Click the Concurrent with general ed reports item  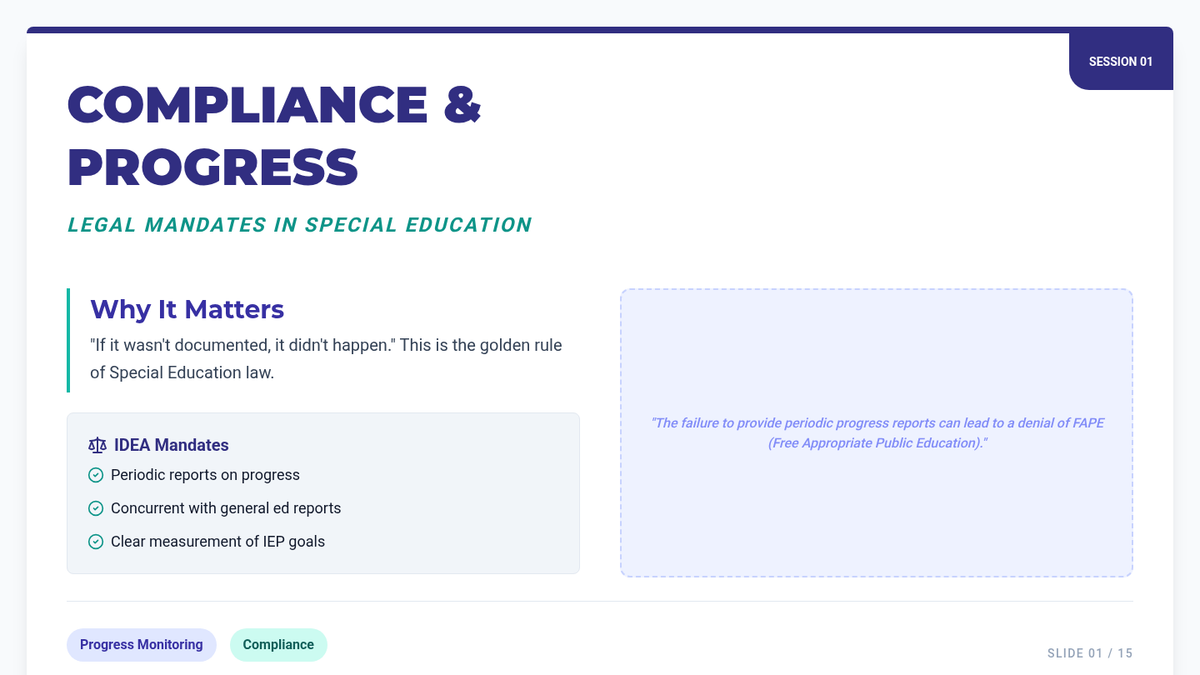(x=226, y=508)
